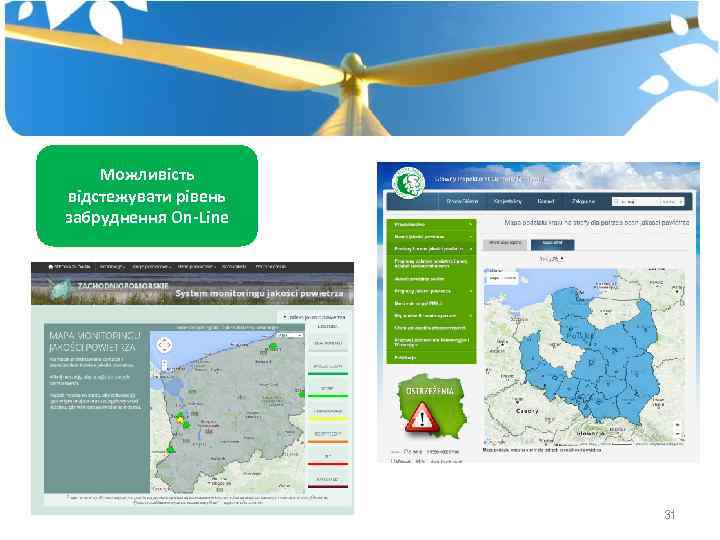The height and width of the screenshot is (540, 720).
Task: Click the round green inspectorate logo
Action: tap(409, 183)
